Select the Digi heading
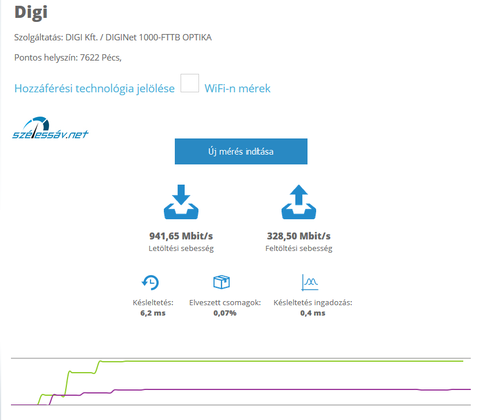This screenshot has width=480, height=420. pyautogui.click(x=31, y=13)
